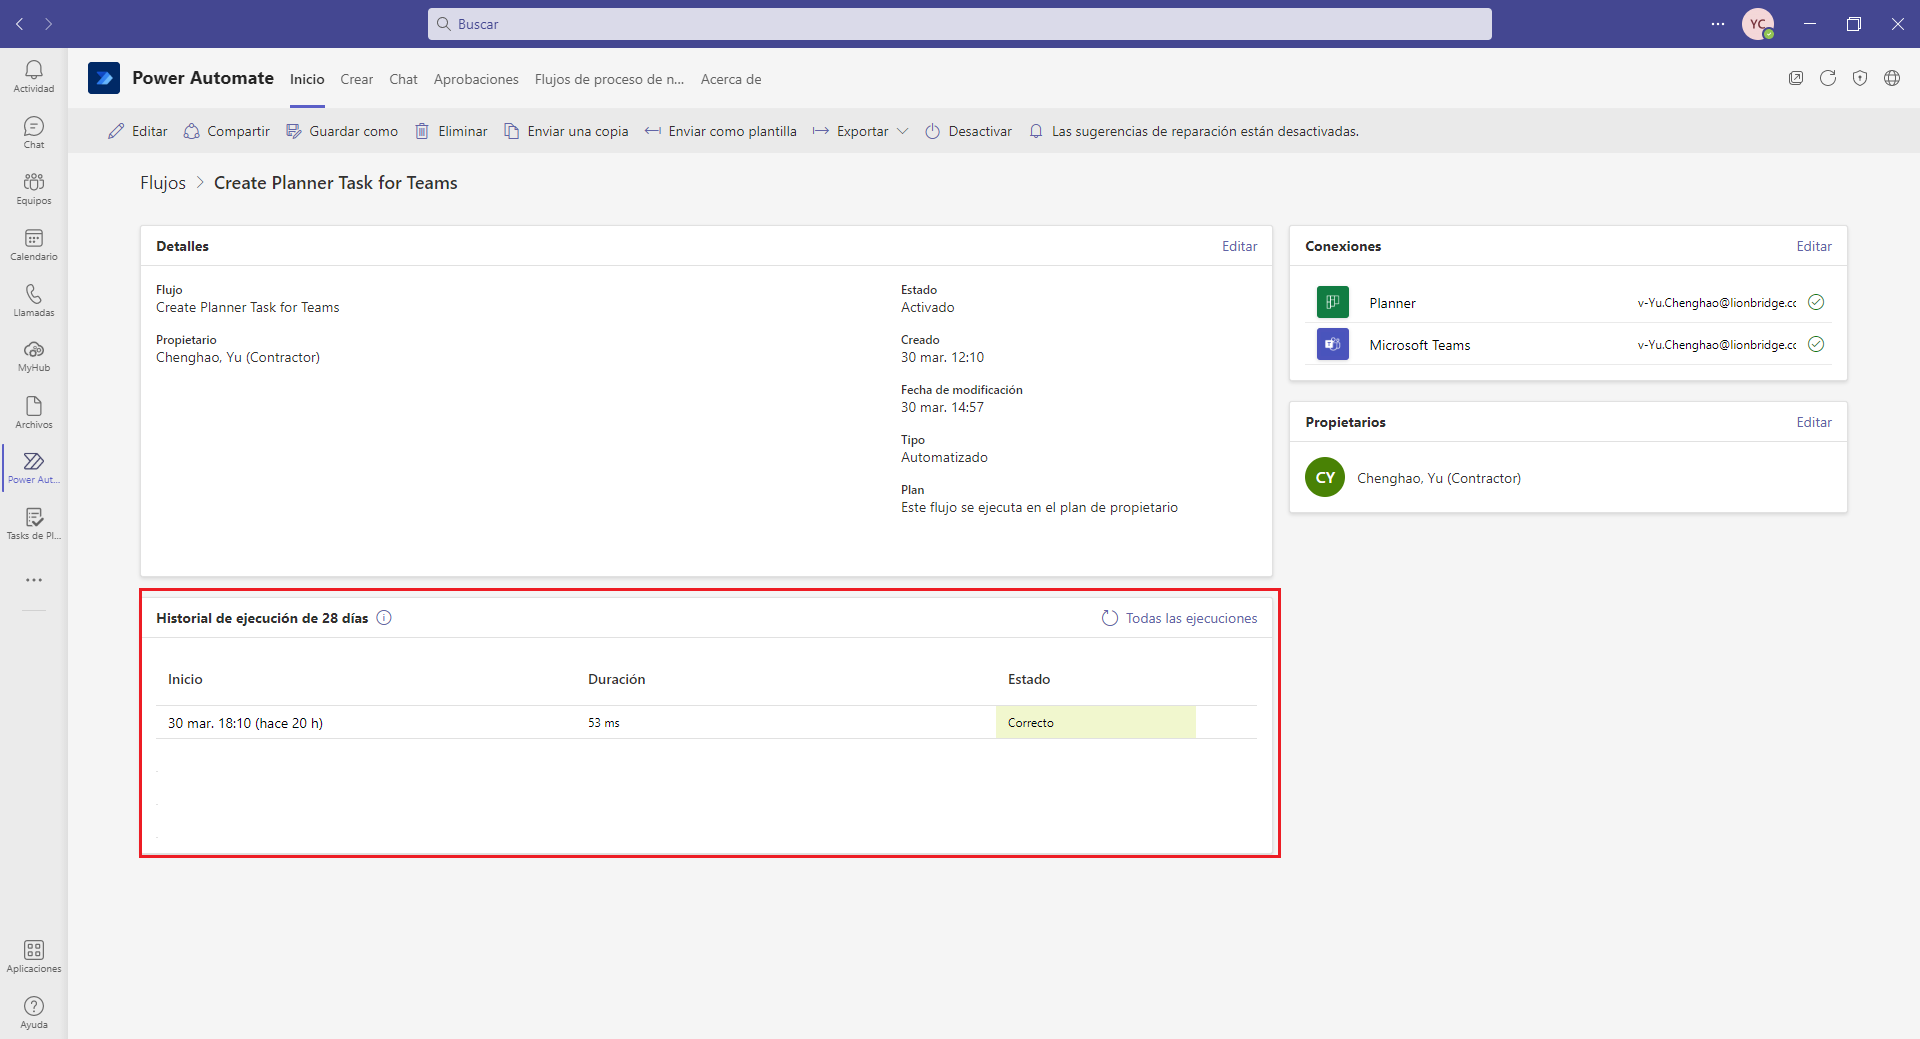Screen dimensions: 1920x1039
Task: Open Flujos de proceso de n... tab
Action: pos(609,79)
